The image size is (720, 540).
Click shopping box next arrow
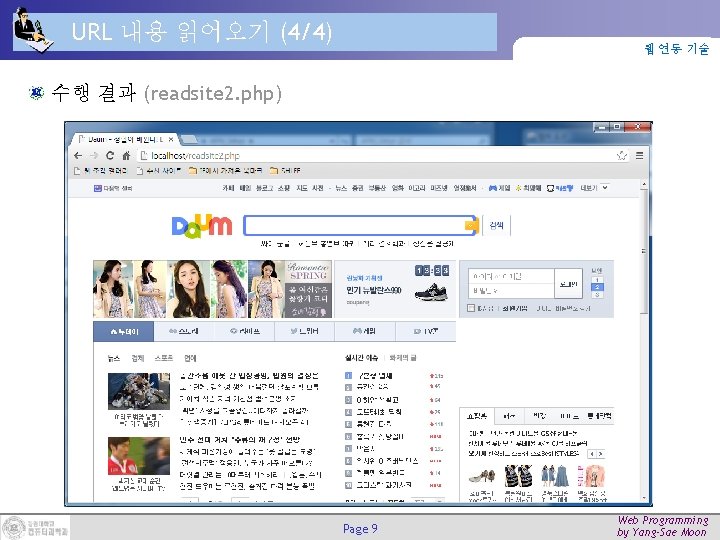click(x=600, y=454)
